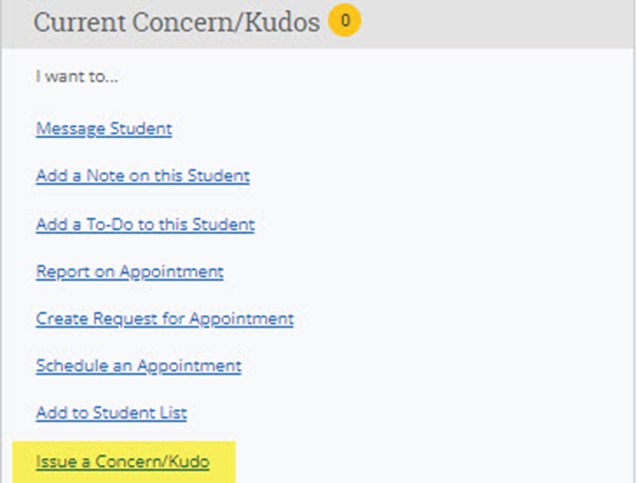637x483 pixels.
Task: Click Add a Note on this Student
Action: point(143,176)
